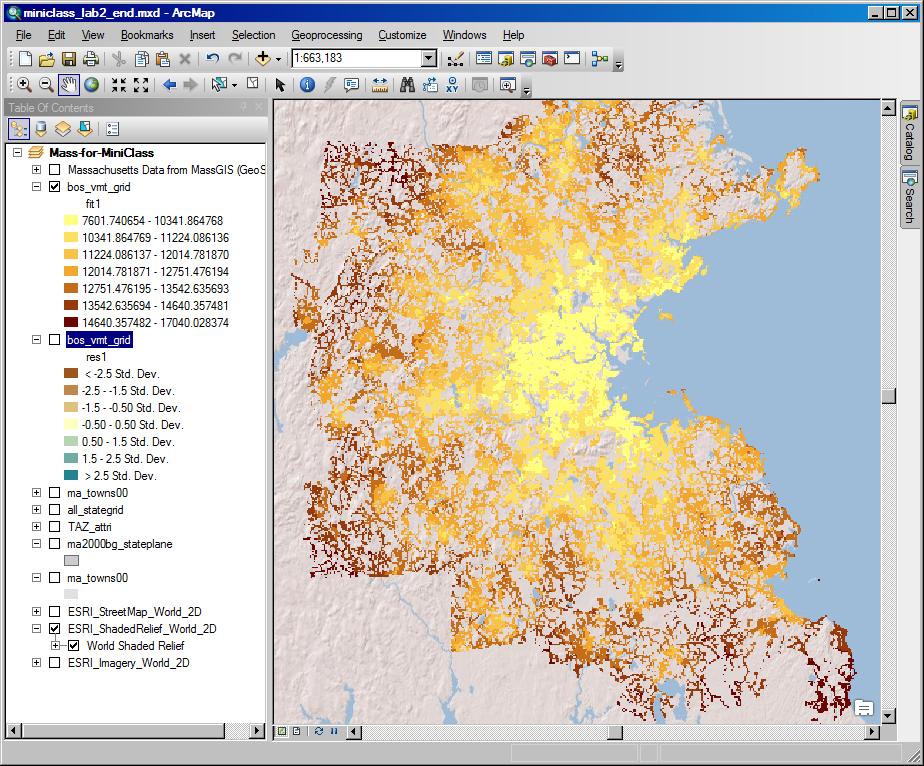Open the Geoprocessing menu

coord(326,35)
